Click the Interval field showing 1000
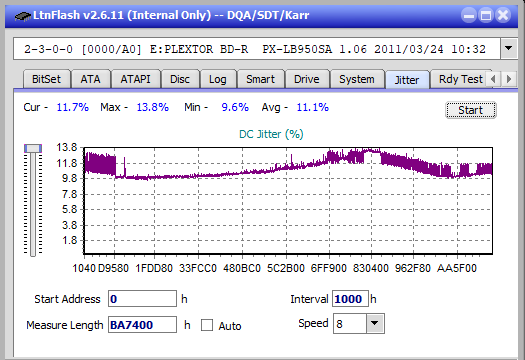The image size is (525, 360). (350, 299)
